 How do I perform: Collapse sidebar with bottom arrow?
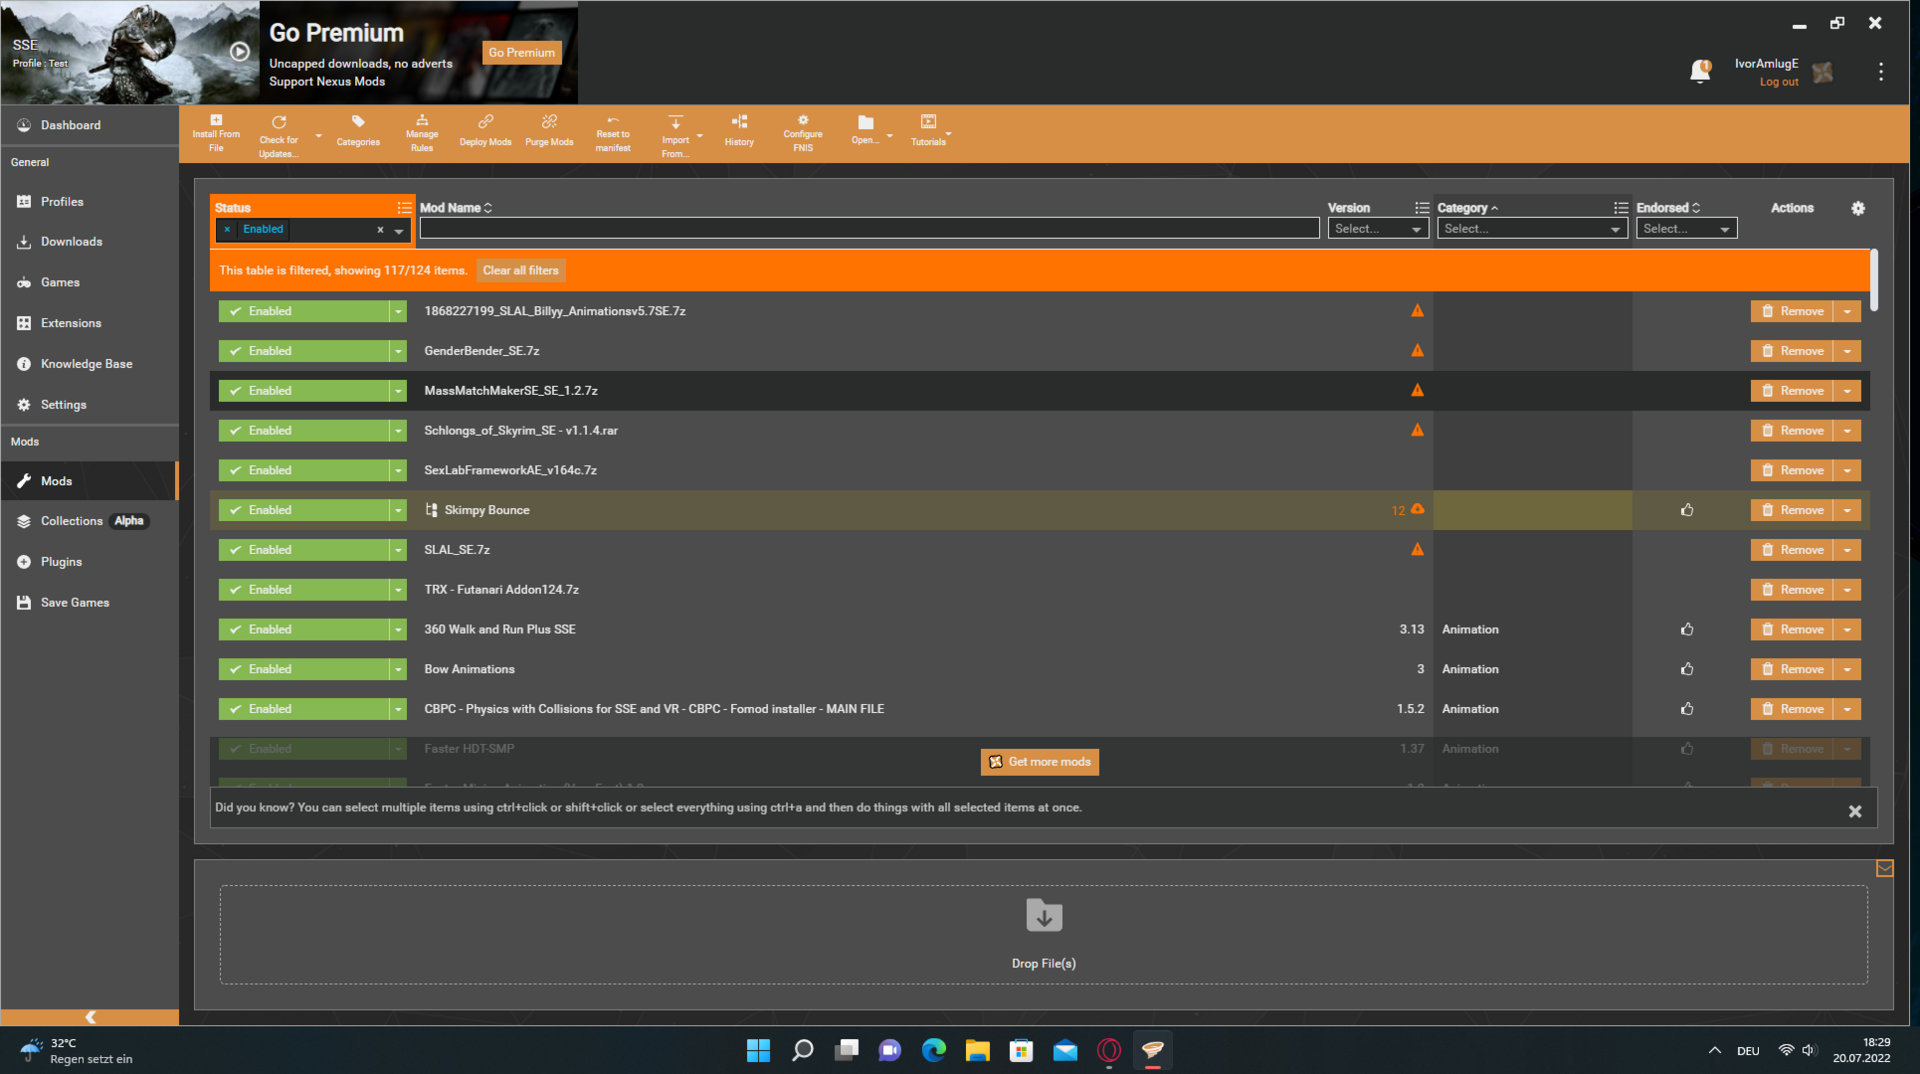[90, 1017]
